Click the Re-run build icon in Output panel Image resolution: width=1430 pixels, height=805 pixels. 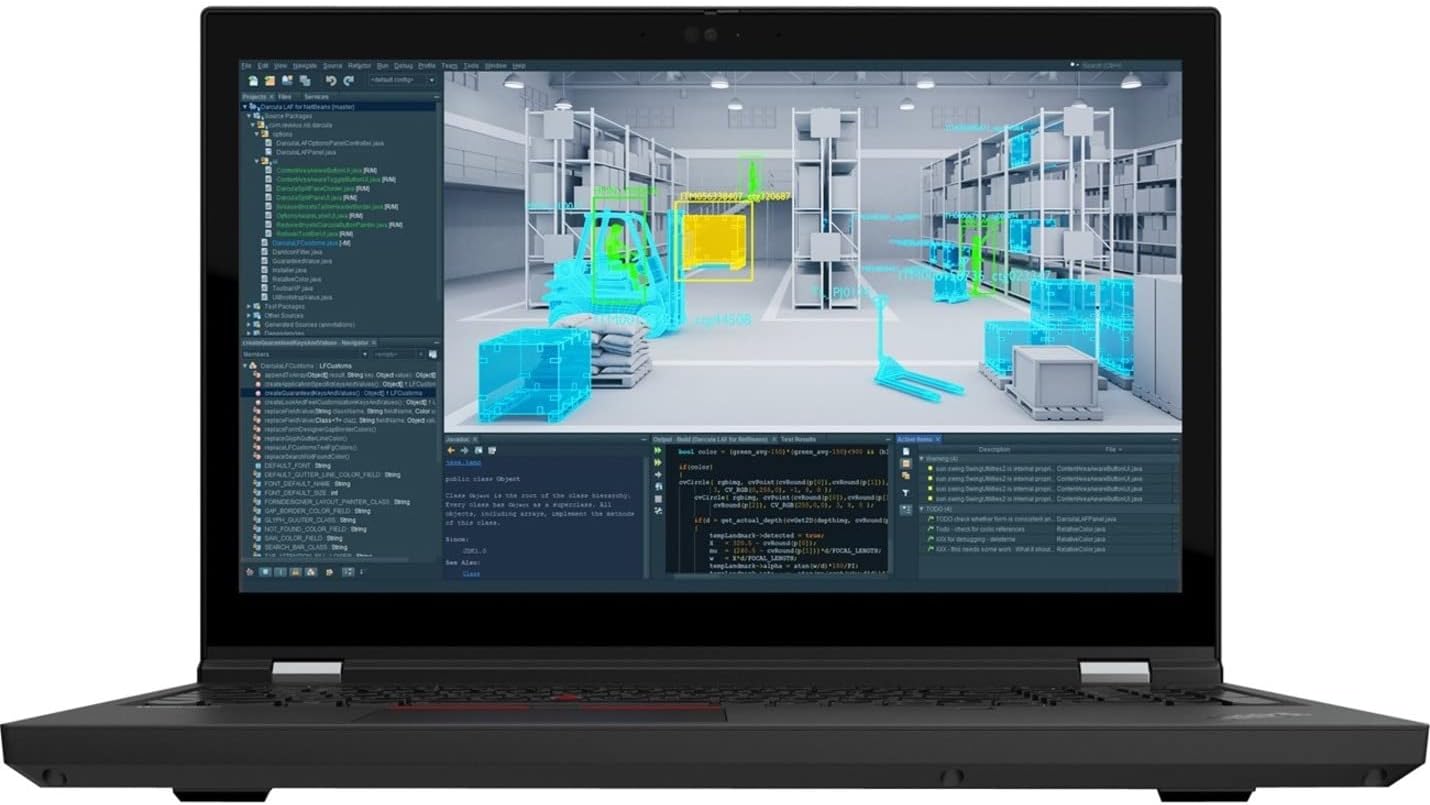point(658,451)
